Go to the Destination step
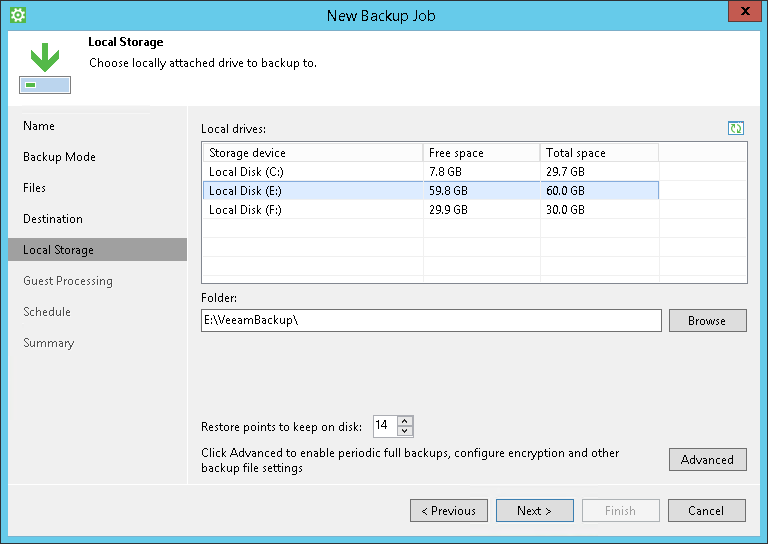 pyautogui.click(x=53, y=219)
